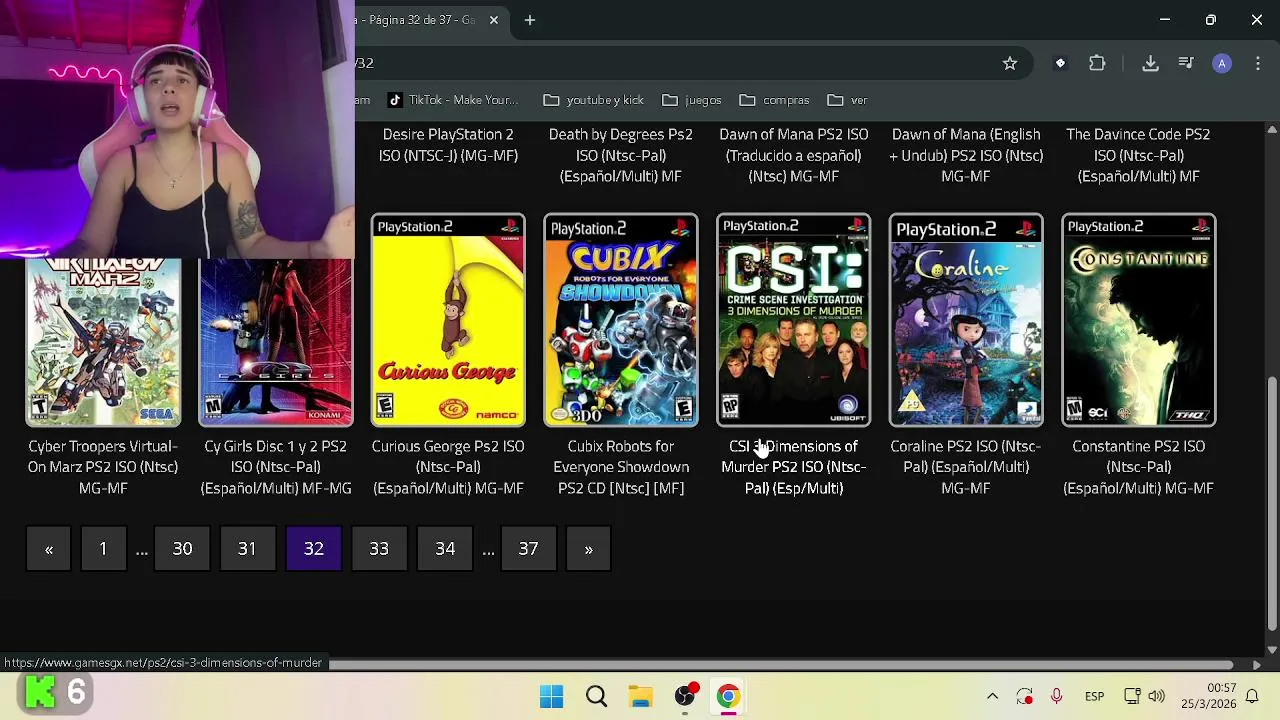Go to last pagination page 37

528,548
